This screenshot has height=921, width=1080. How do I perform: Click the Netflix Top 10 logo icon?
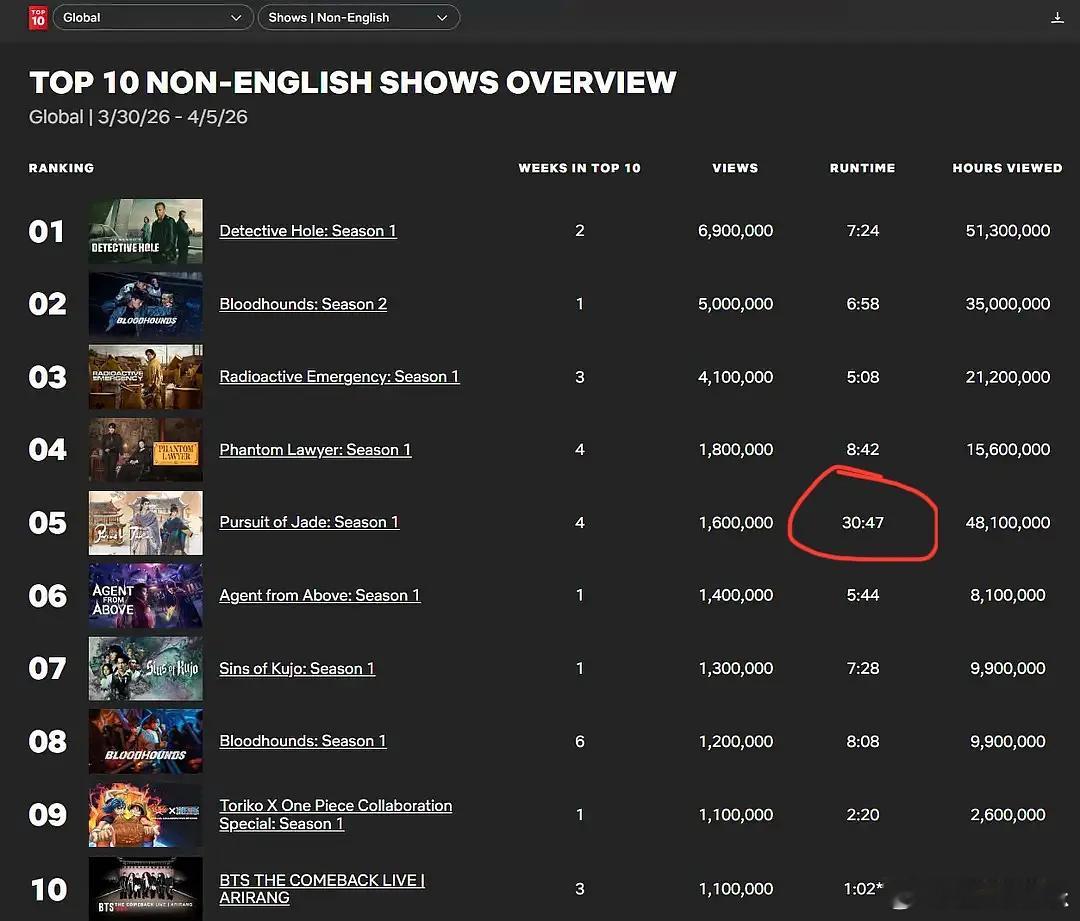[38, 17]
